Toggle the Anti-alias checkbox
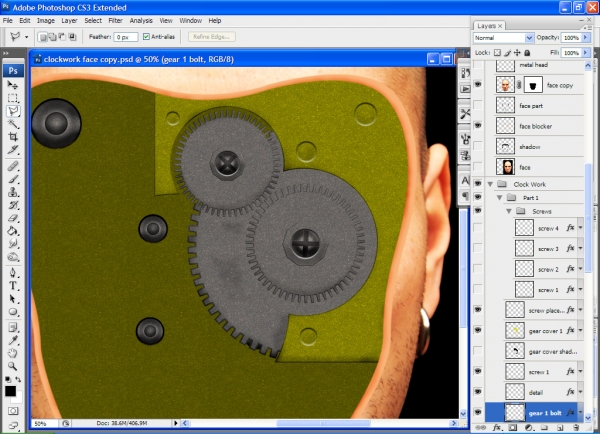 (146, 37)
